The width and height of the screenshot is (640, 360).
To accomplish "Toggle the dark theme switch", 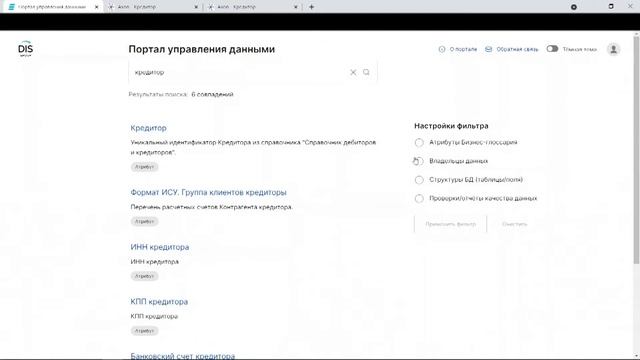I will pos(552,49).
